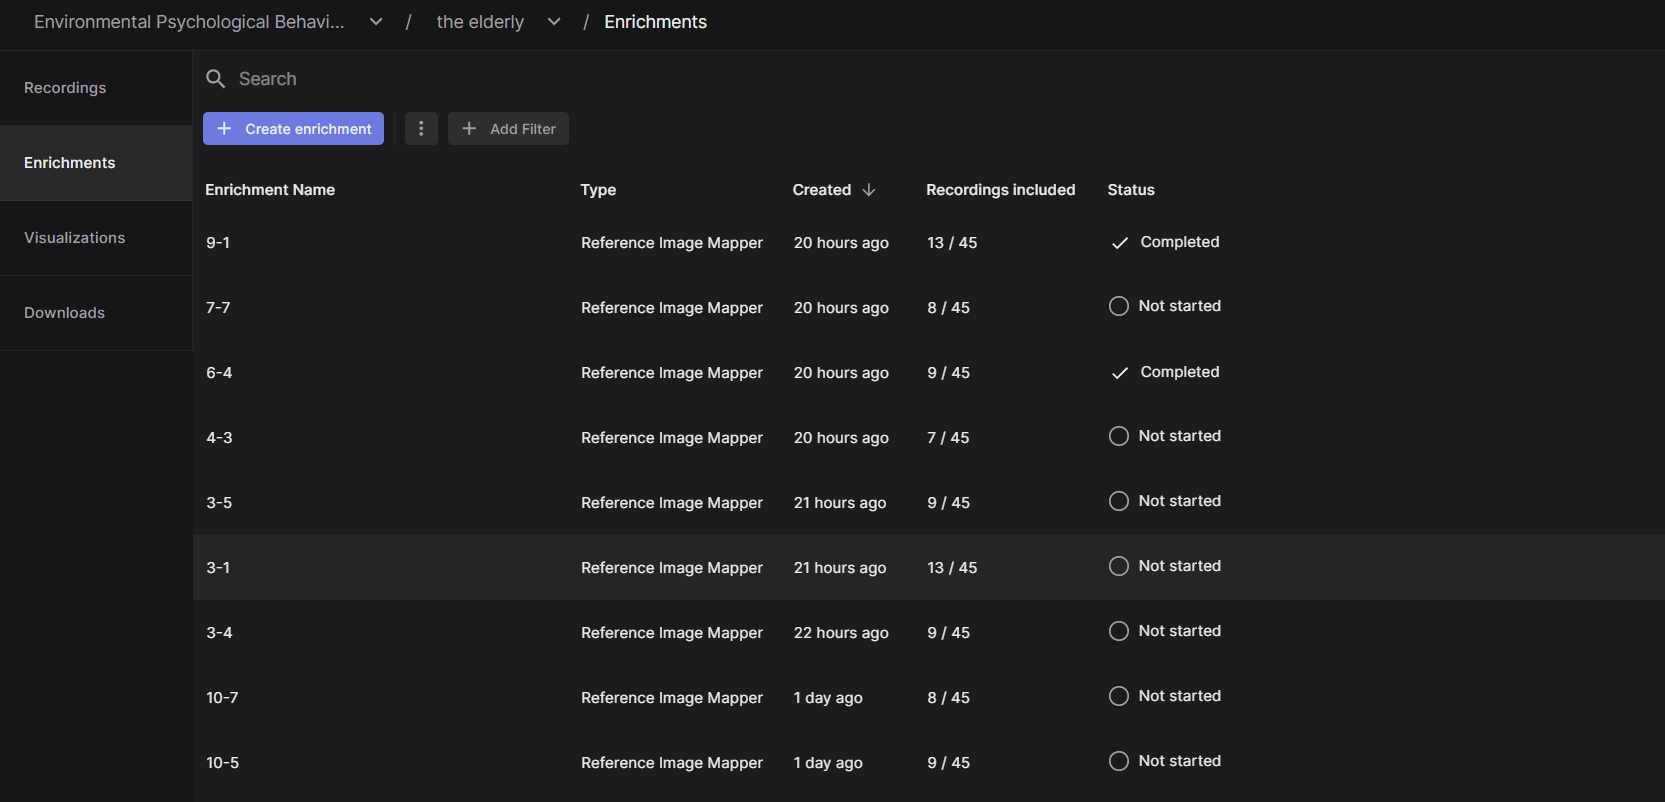Click Completed status text for 6-4

1180,372
